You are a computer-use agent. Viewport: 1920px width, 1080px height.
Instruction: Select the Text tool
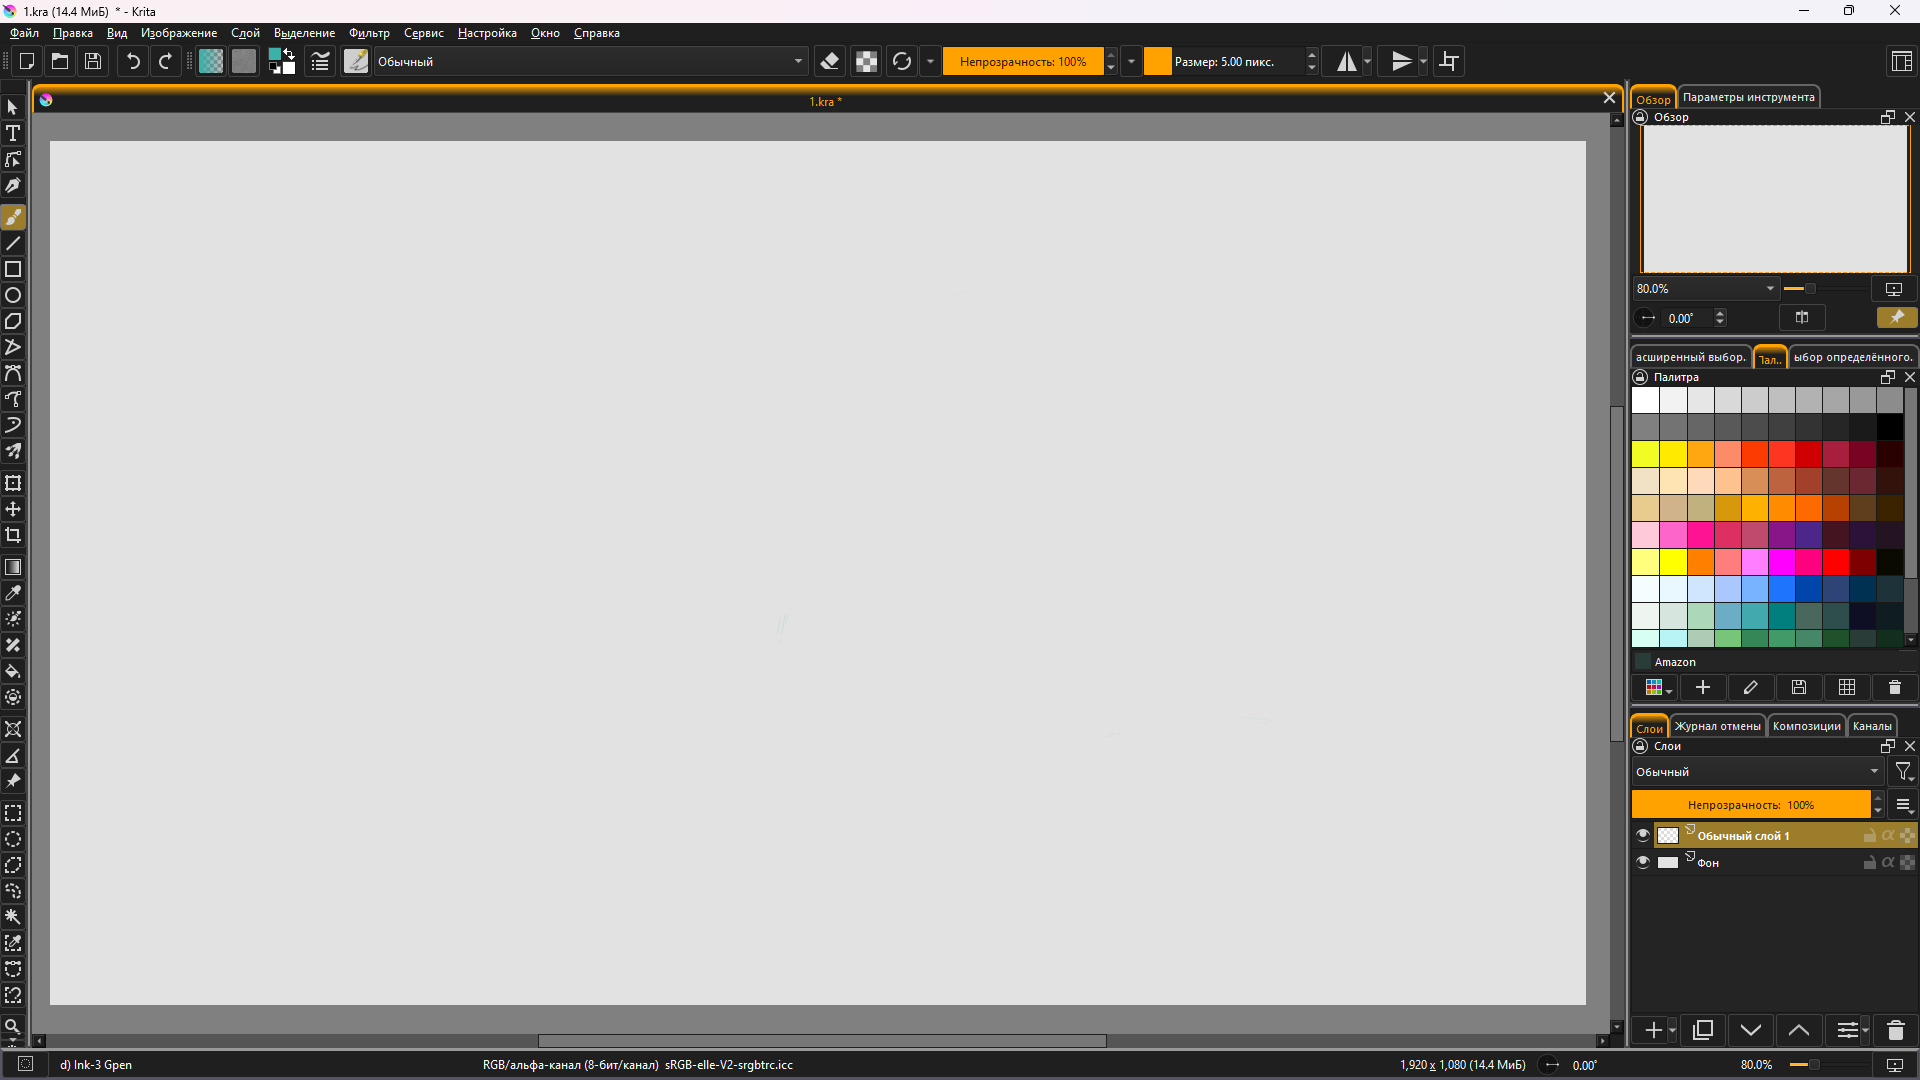(x=13, y=133)
